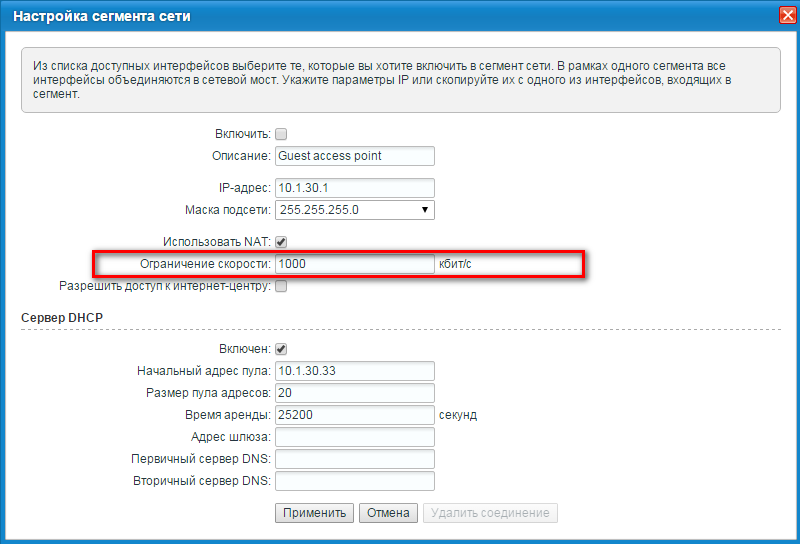Screen dimensions: 800x544
Task: Click the Ограничение скорости field
Action: click(x=354, y=264)
